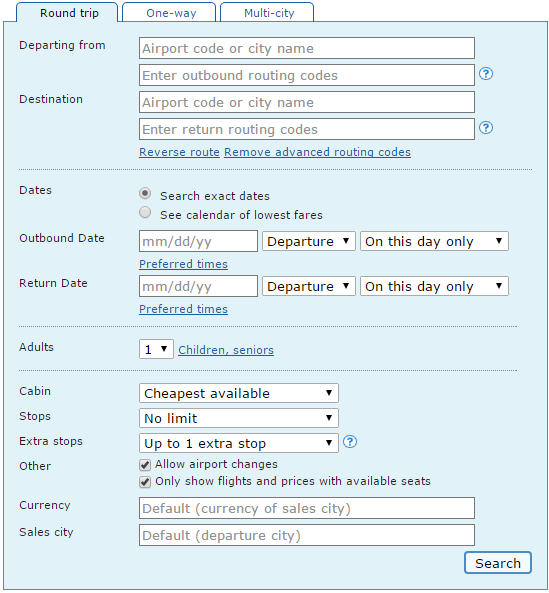Viewport: 549px width, 593px height.
Task: Open help for outbound routing codes
Action: coord(486,74)
